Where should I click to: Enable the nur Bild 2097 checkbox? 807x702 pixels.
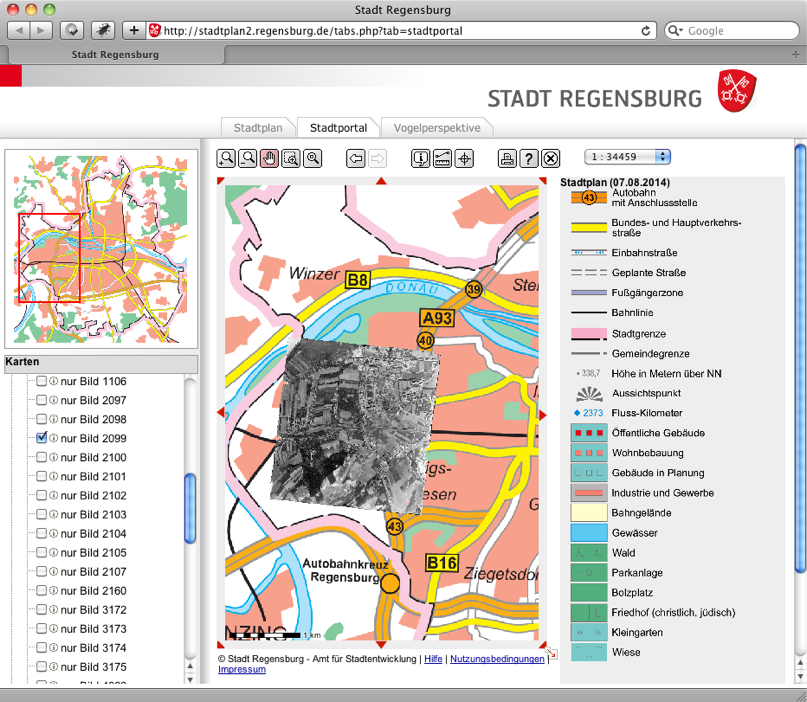41,400
